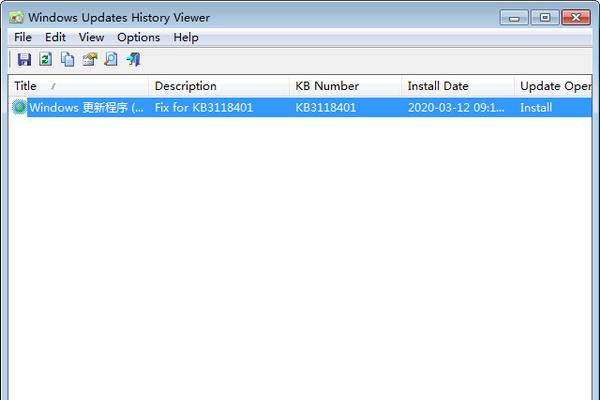The width and height of the screenshot is (600, 400).
Task: Click the Save floppy disk toolbar icon
Action: click(x=24, y=59)
